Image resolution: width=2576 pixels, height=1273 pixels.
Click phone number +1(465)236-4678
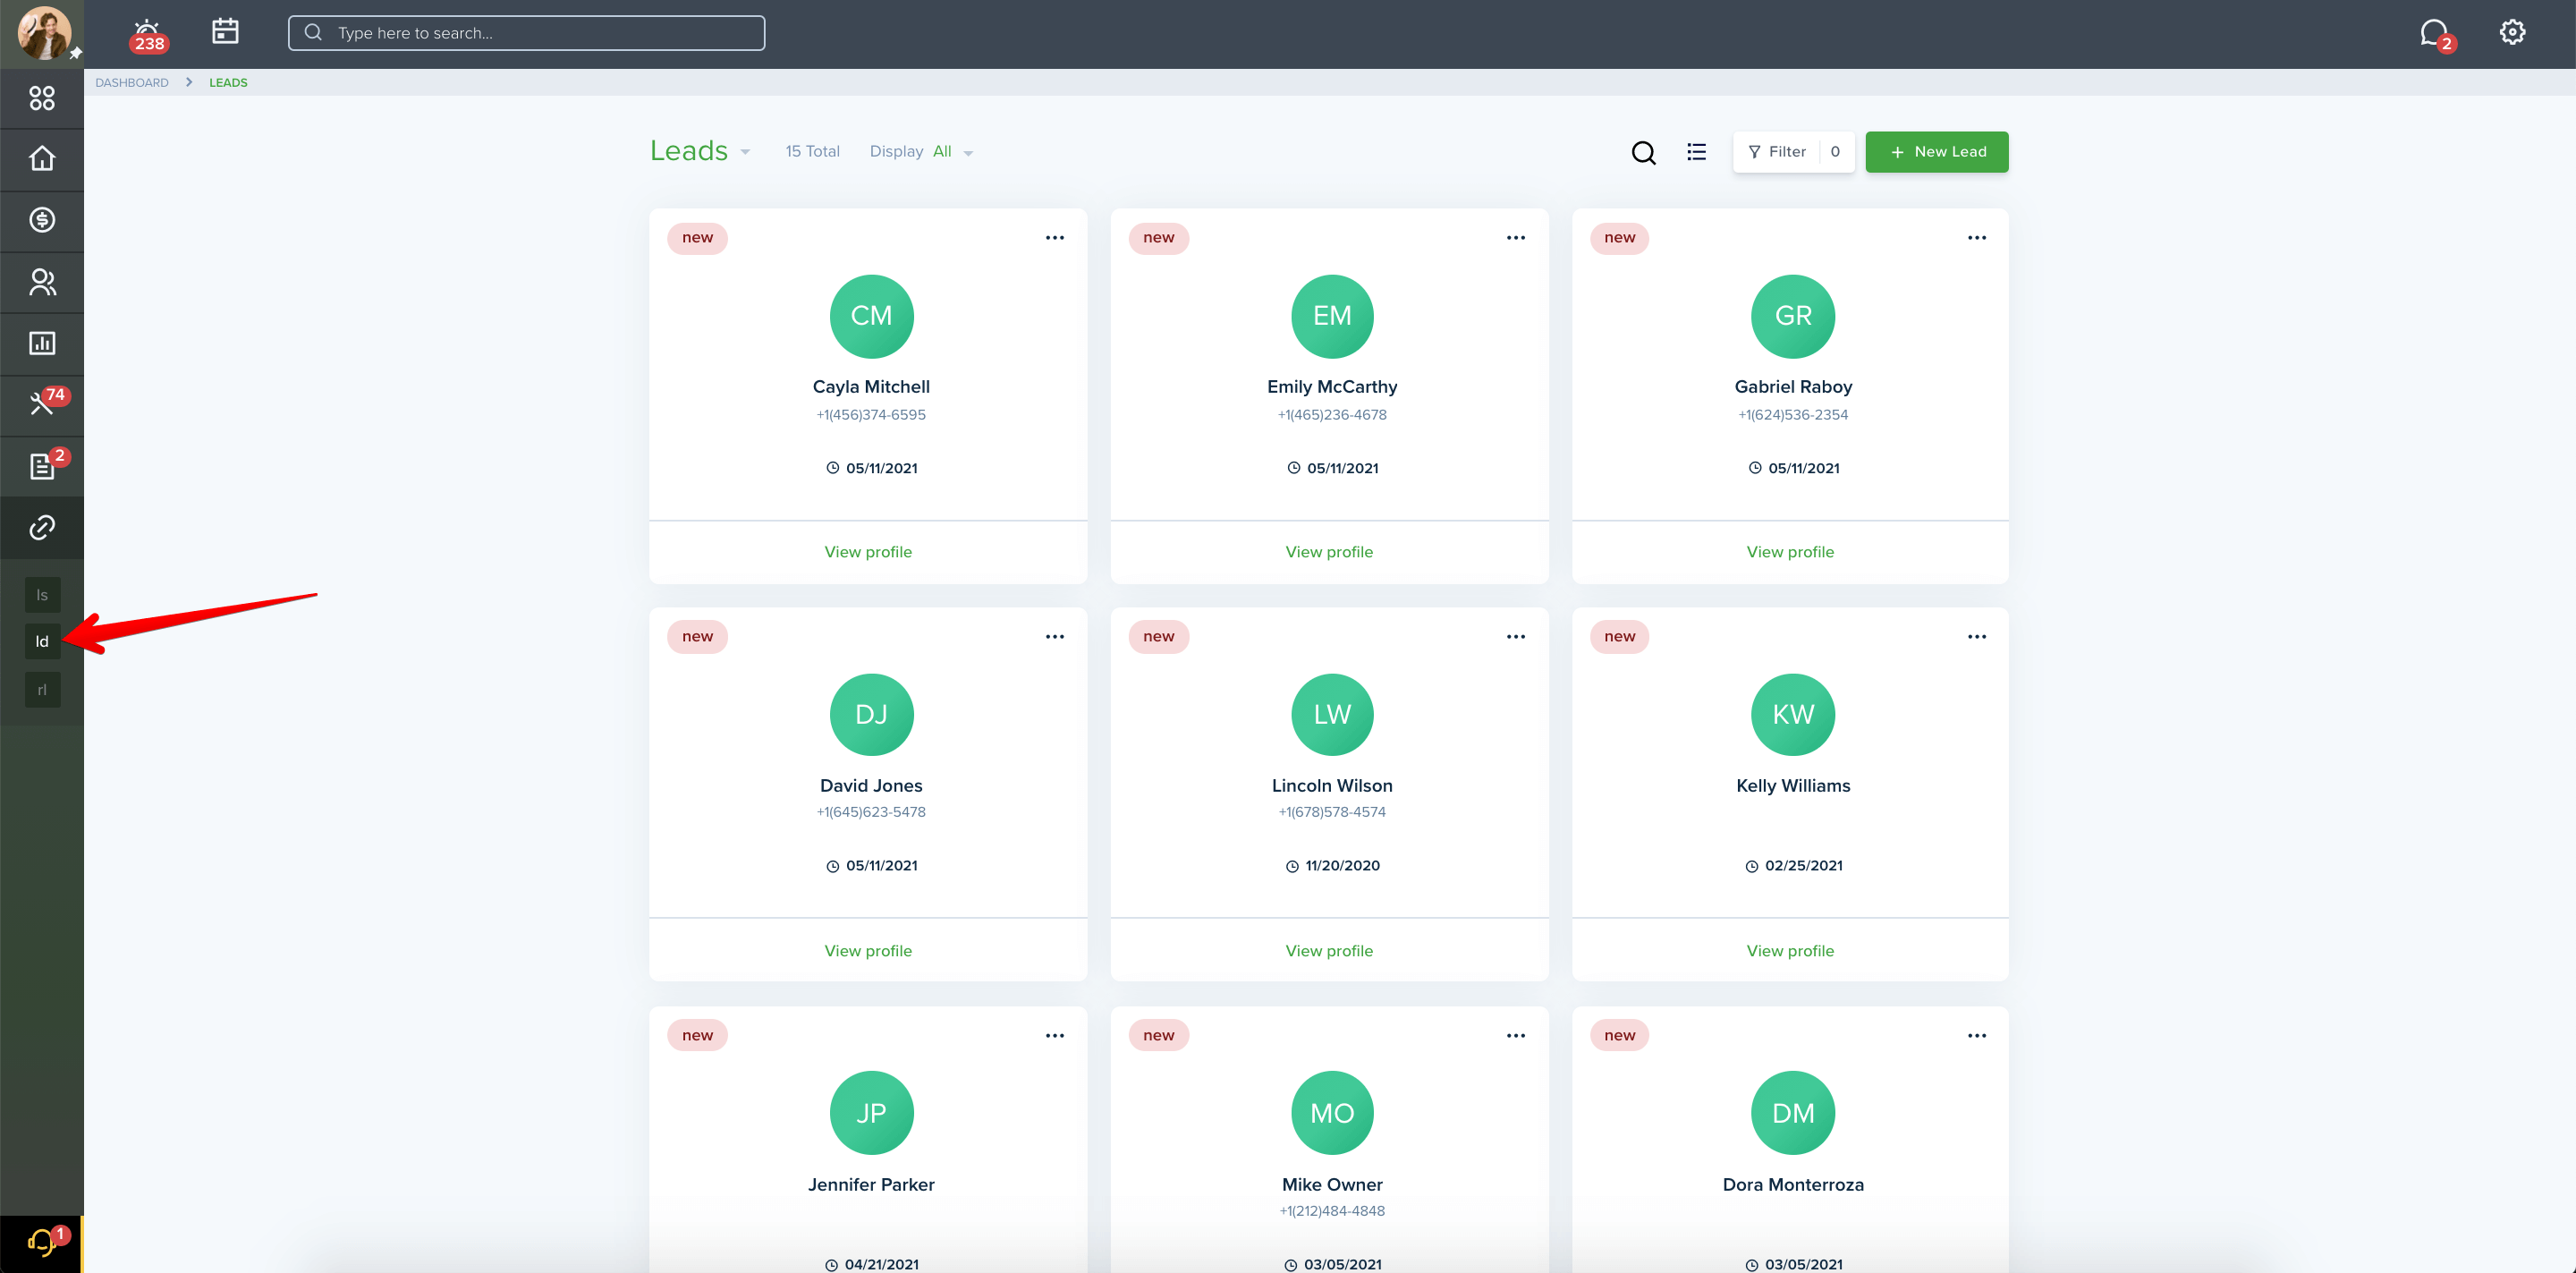1332,415
